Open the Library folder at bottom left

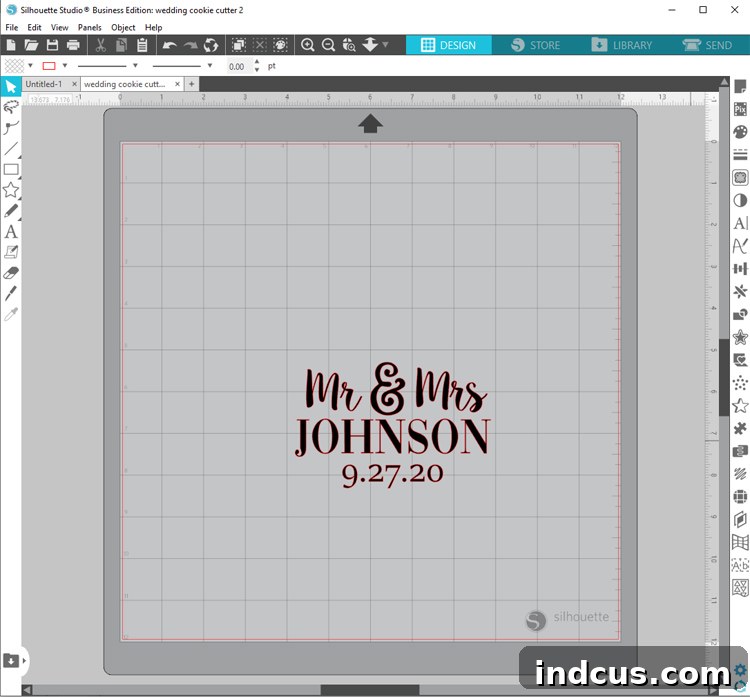[x=11, y=661]
